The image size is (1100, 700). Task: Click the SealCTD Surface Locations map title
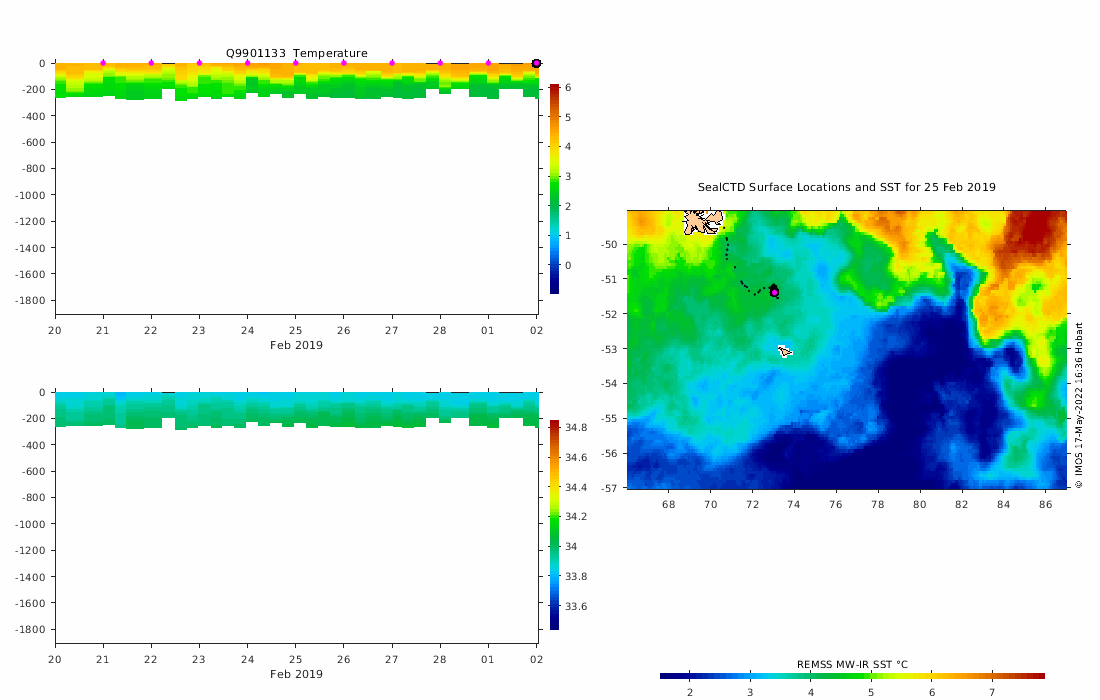(x=847, y=187)
